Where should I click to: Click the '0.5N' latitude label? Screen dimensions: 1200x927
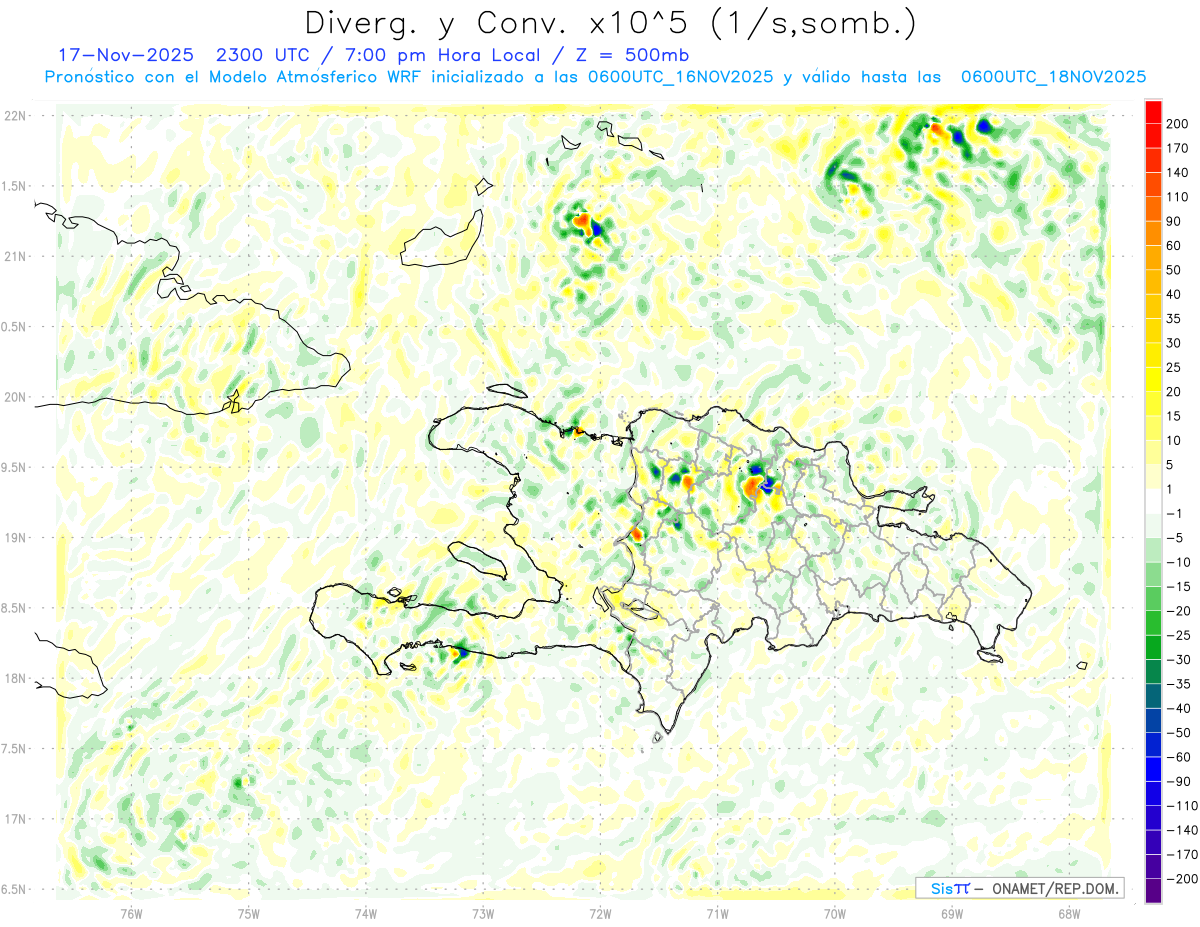pyautogui.click(x=16, y=327)
